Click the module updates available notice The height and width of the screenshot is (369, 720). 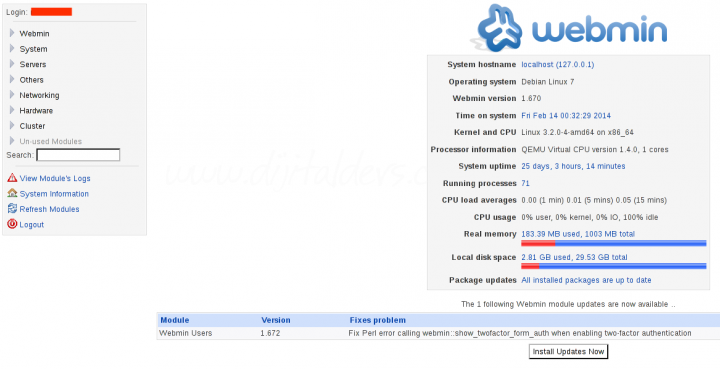point(568,304)
